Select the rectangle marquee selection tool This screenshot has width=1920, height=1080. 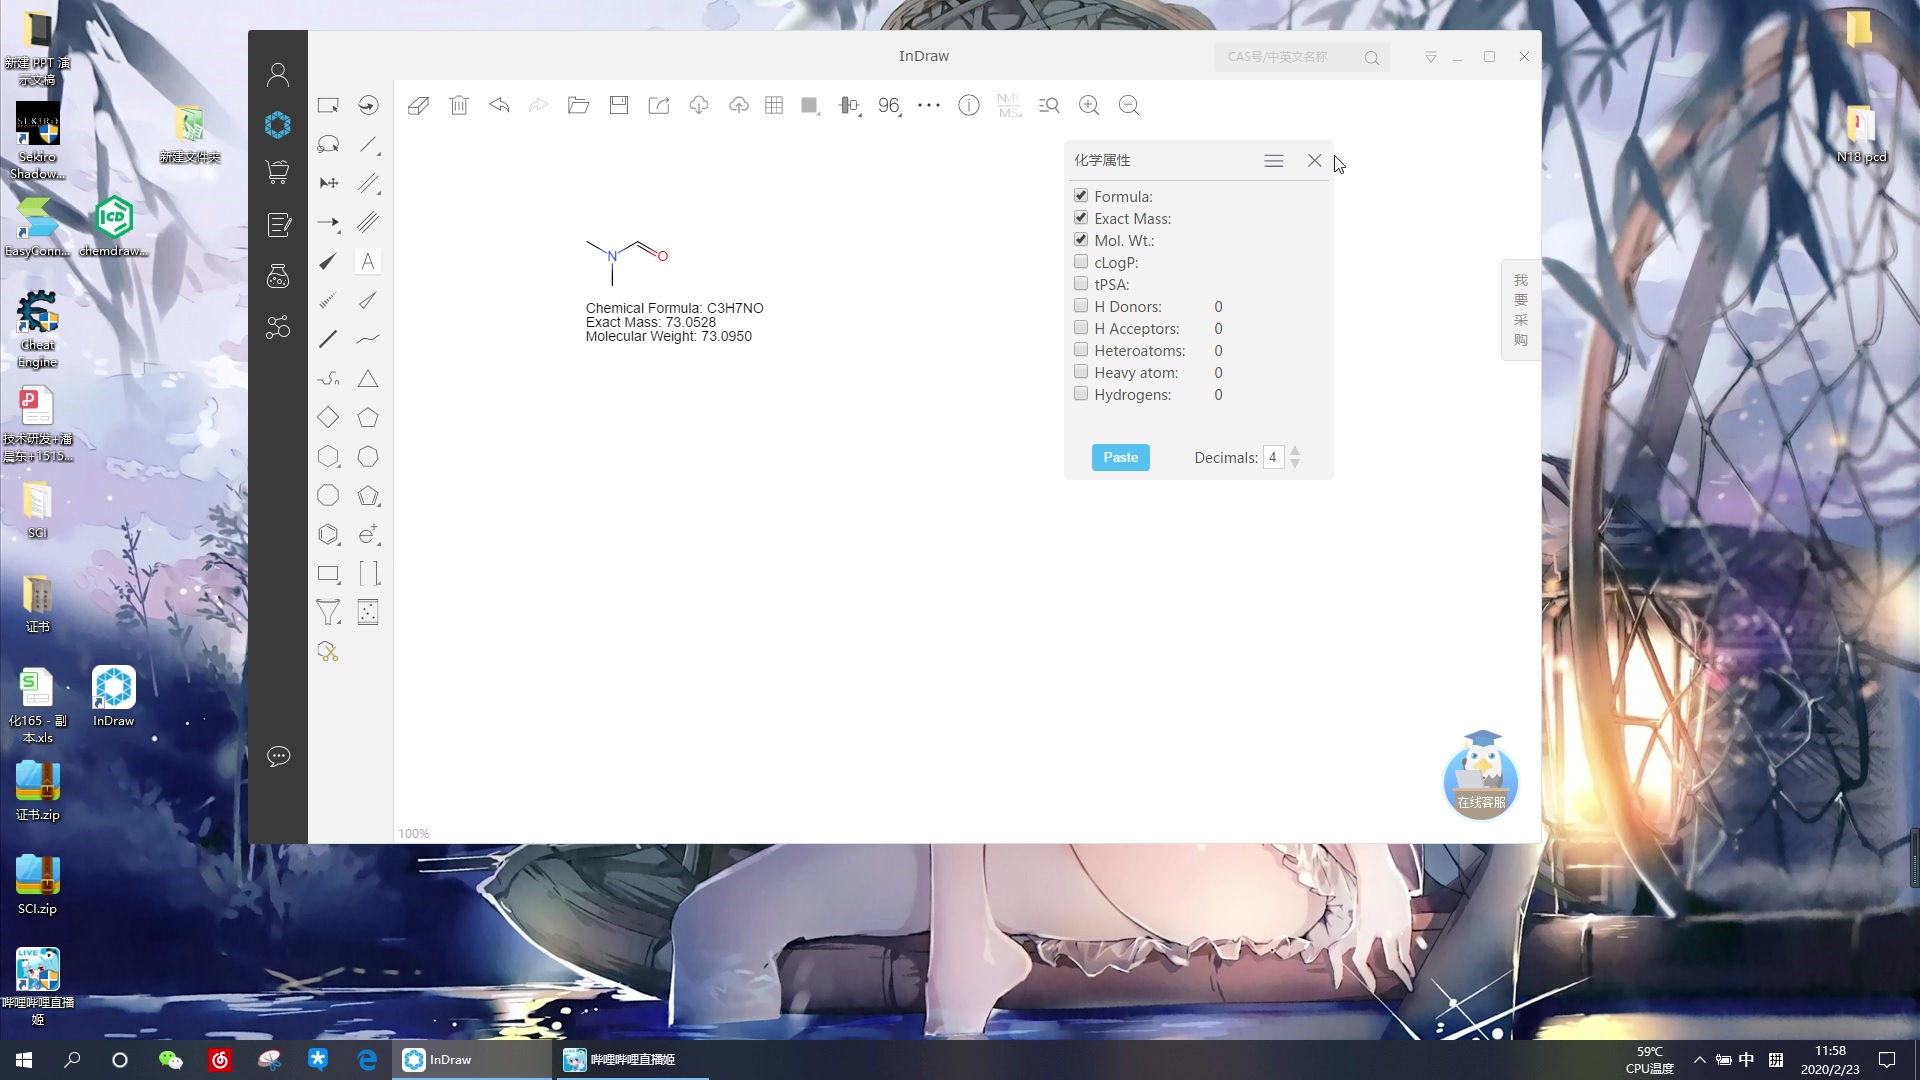coord(328,105)
